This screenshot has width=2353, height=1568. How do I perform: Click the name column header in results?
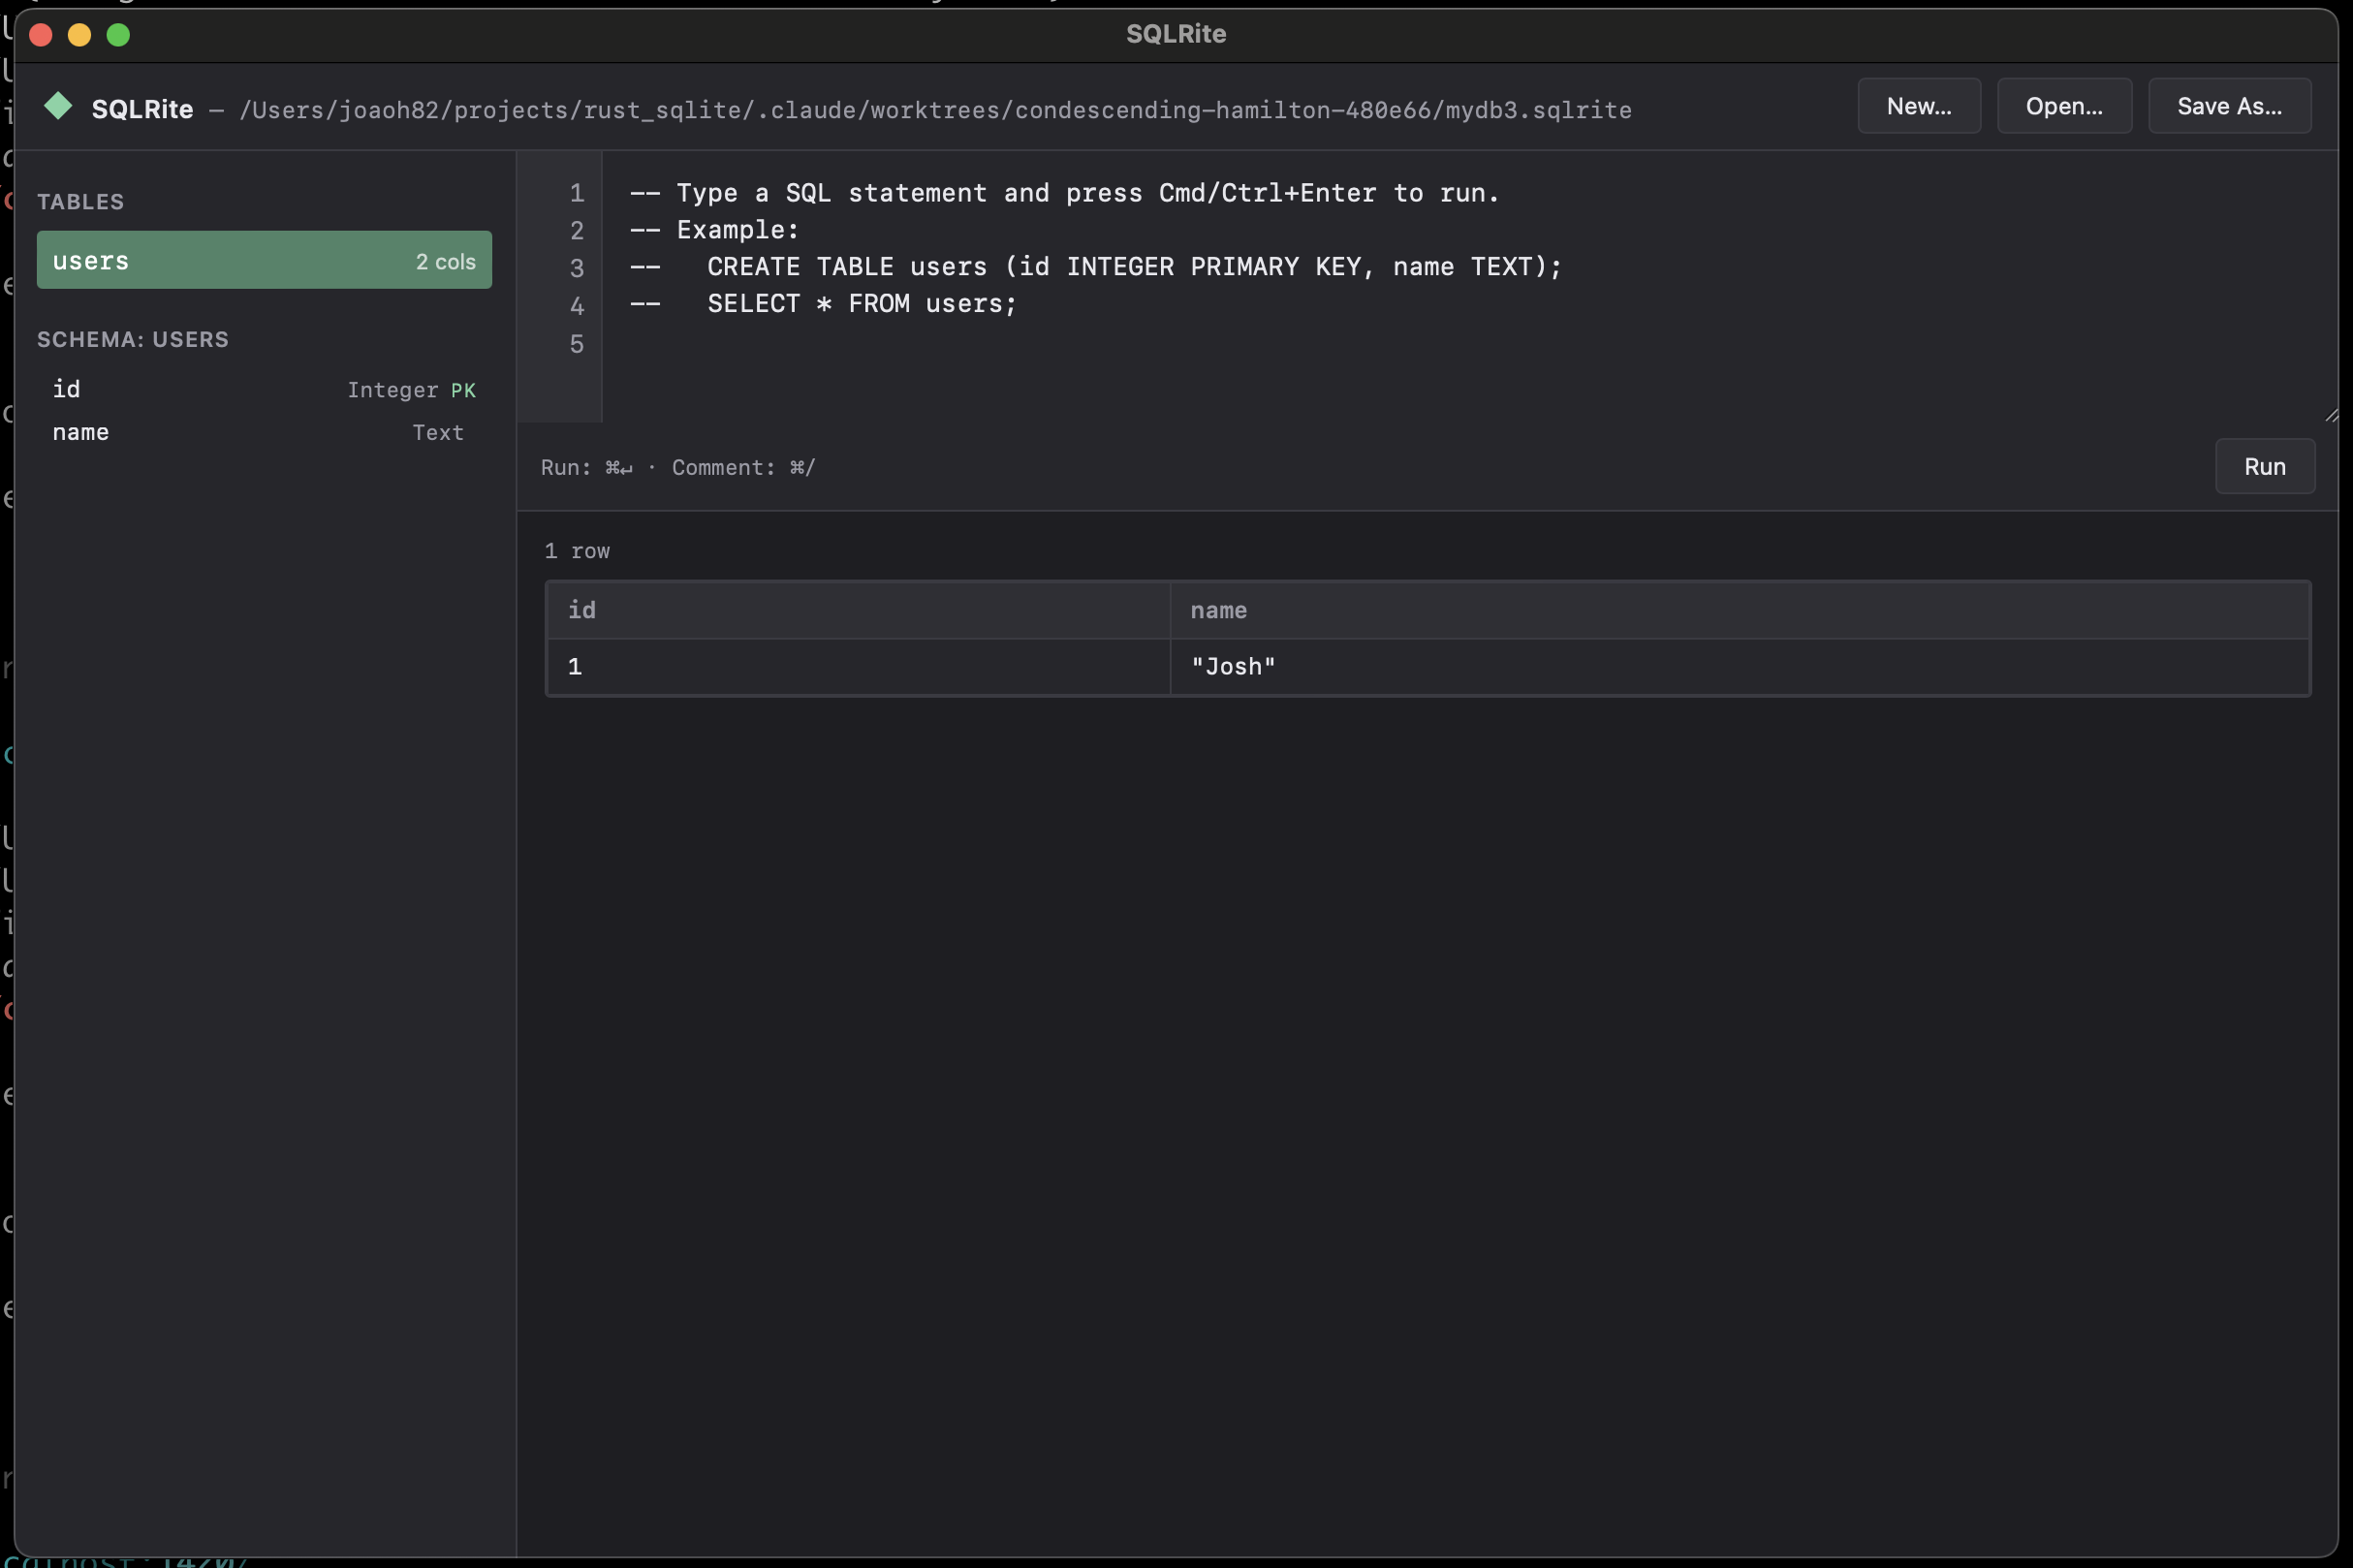coord(1217,610)
